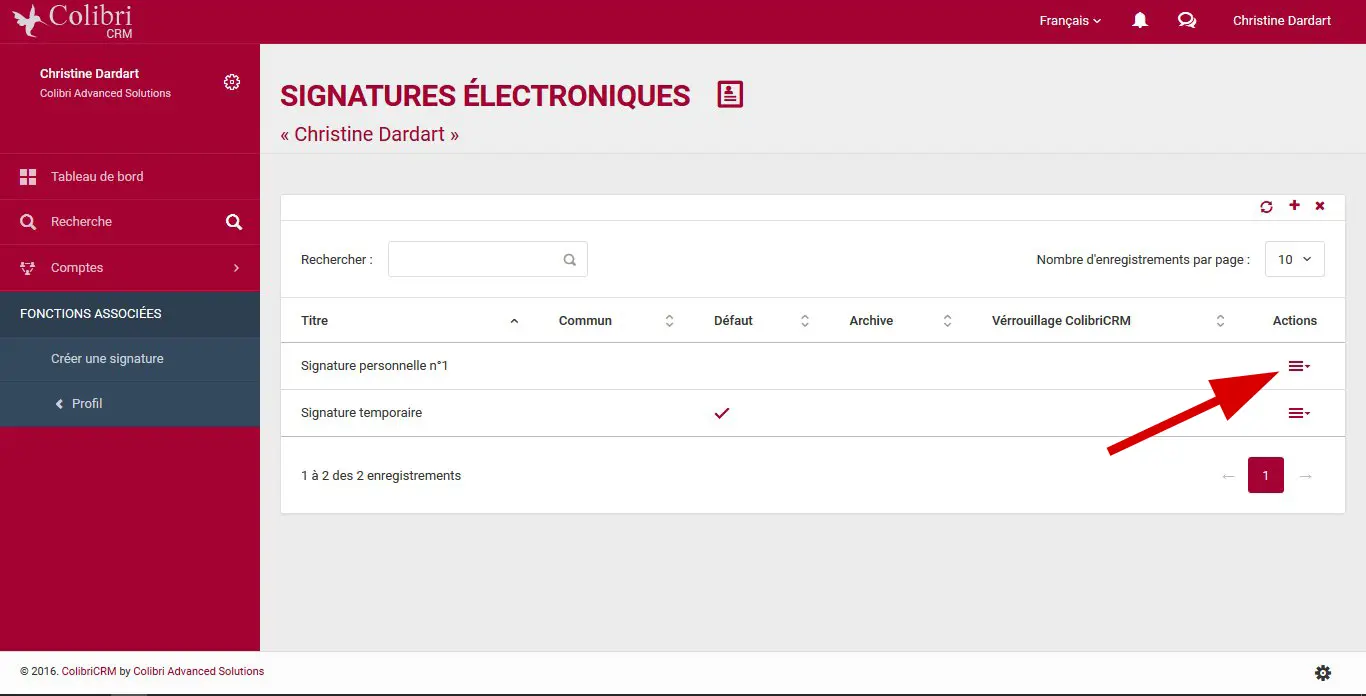Click '1 à 2 des 2 enregistrements' text
The height and width of the screenshot is (696, 1366).
coord(381,476)
